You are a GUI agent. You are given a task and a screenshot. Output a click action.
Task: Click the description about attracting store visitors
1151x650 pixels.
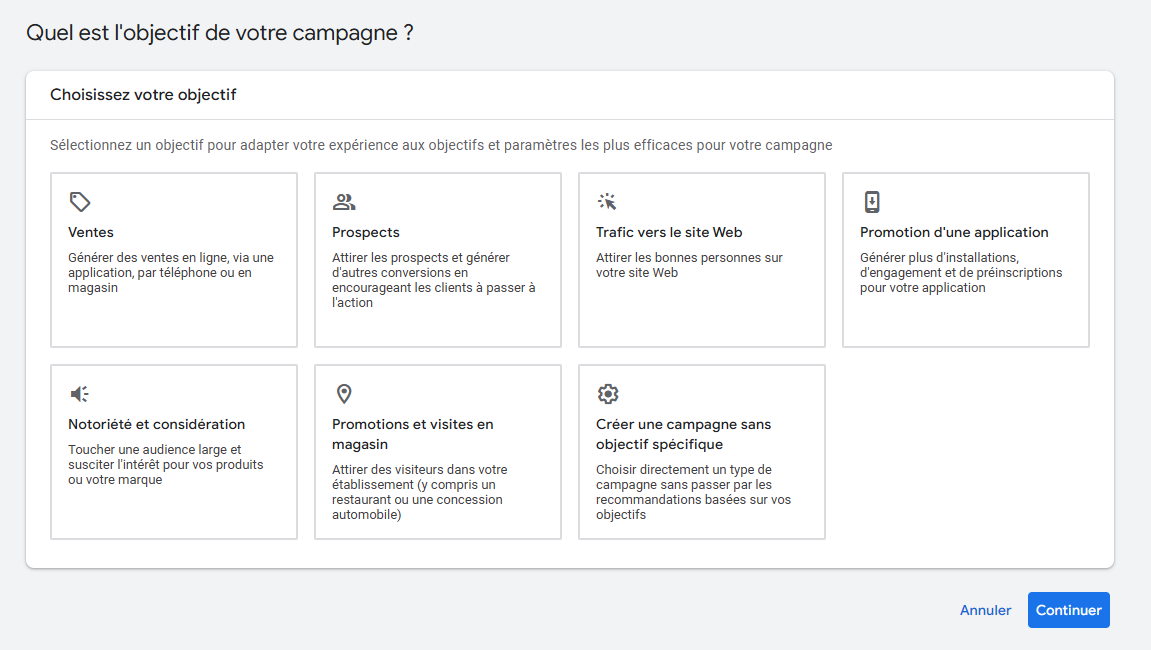click(419, 492)
